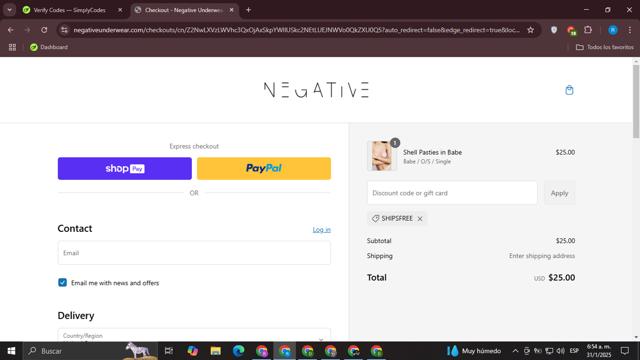Click the Enter shipping address text
Image resolution: width=640 pixels, height=360 pixels.
tap(542, 256)
